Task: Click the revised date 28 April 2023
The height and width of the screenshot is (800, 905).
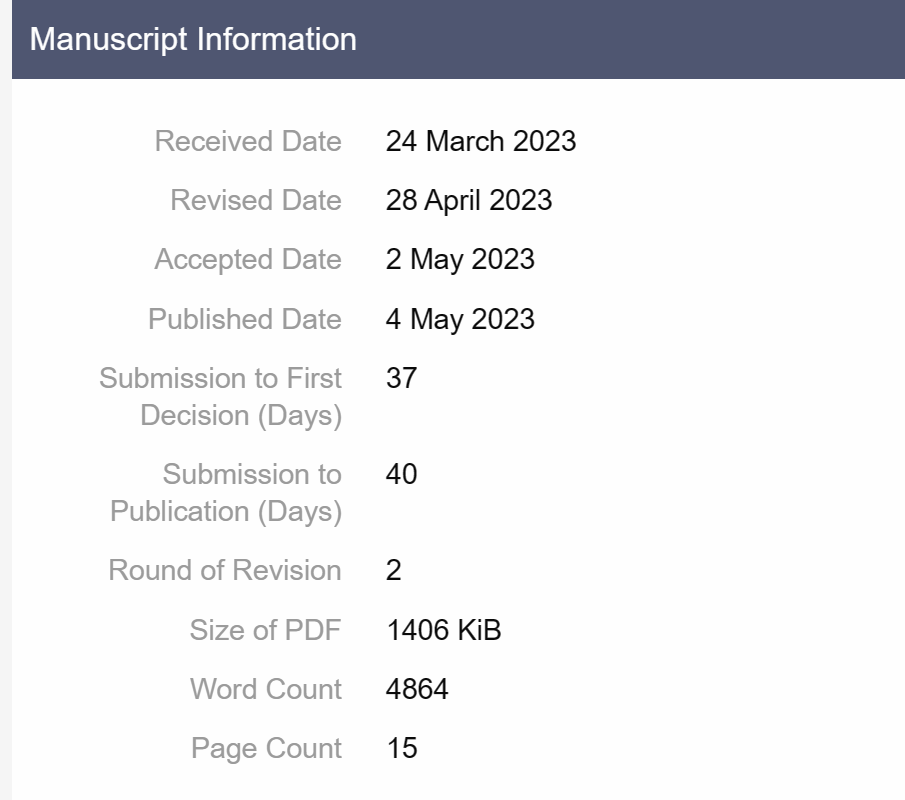Action: (x=469, y=200)
